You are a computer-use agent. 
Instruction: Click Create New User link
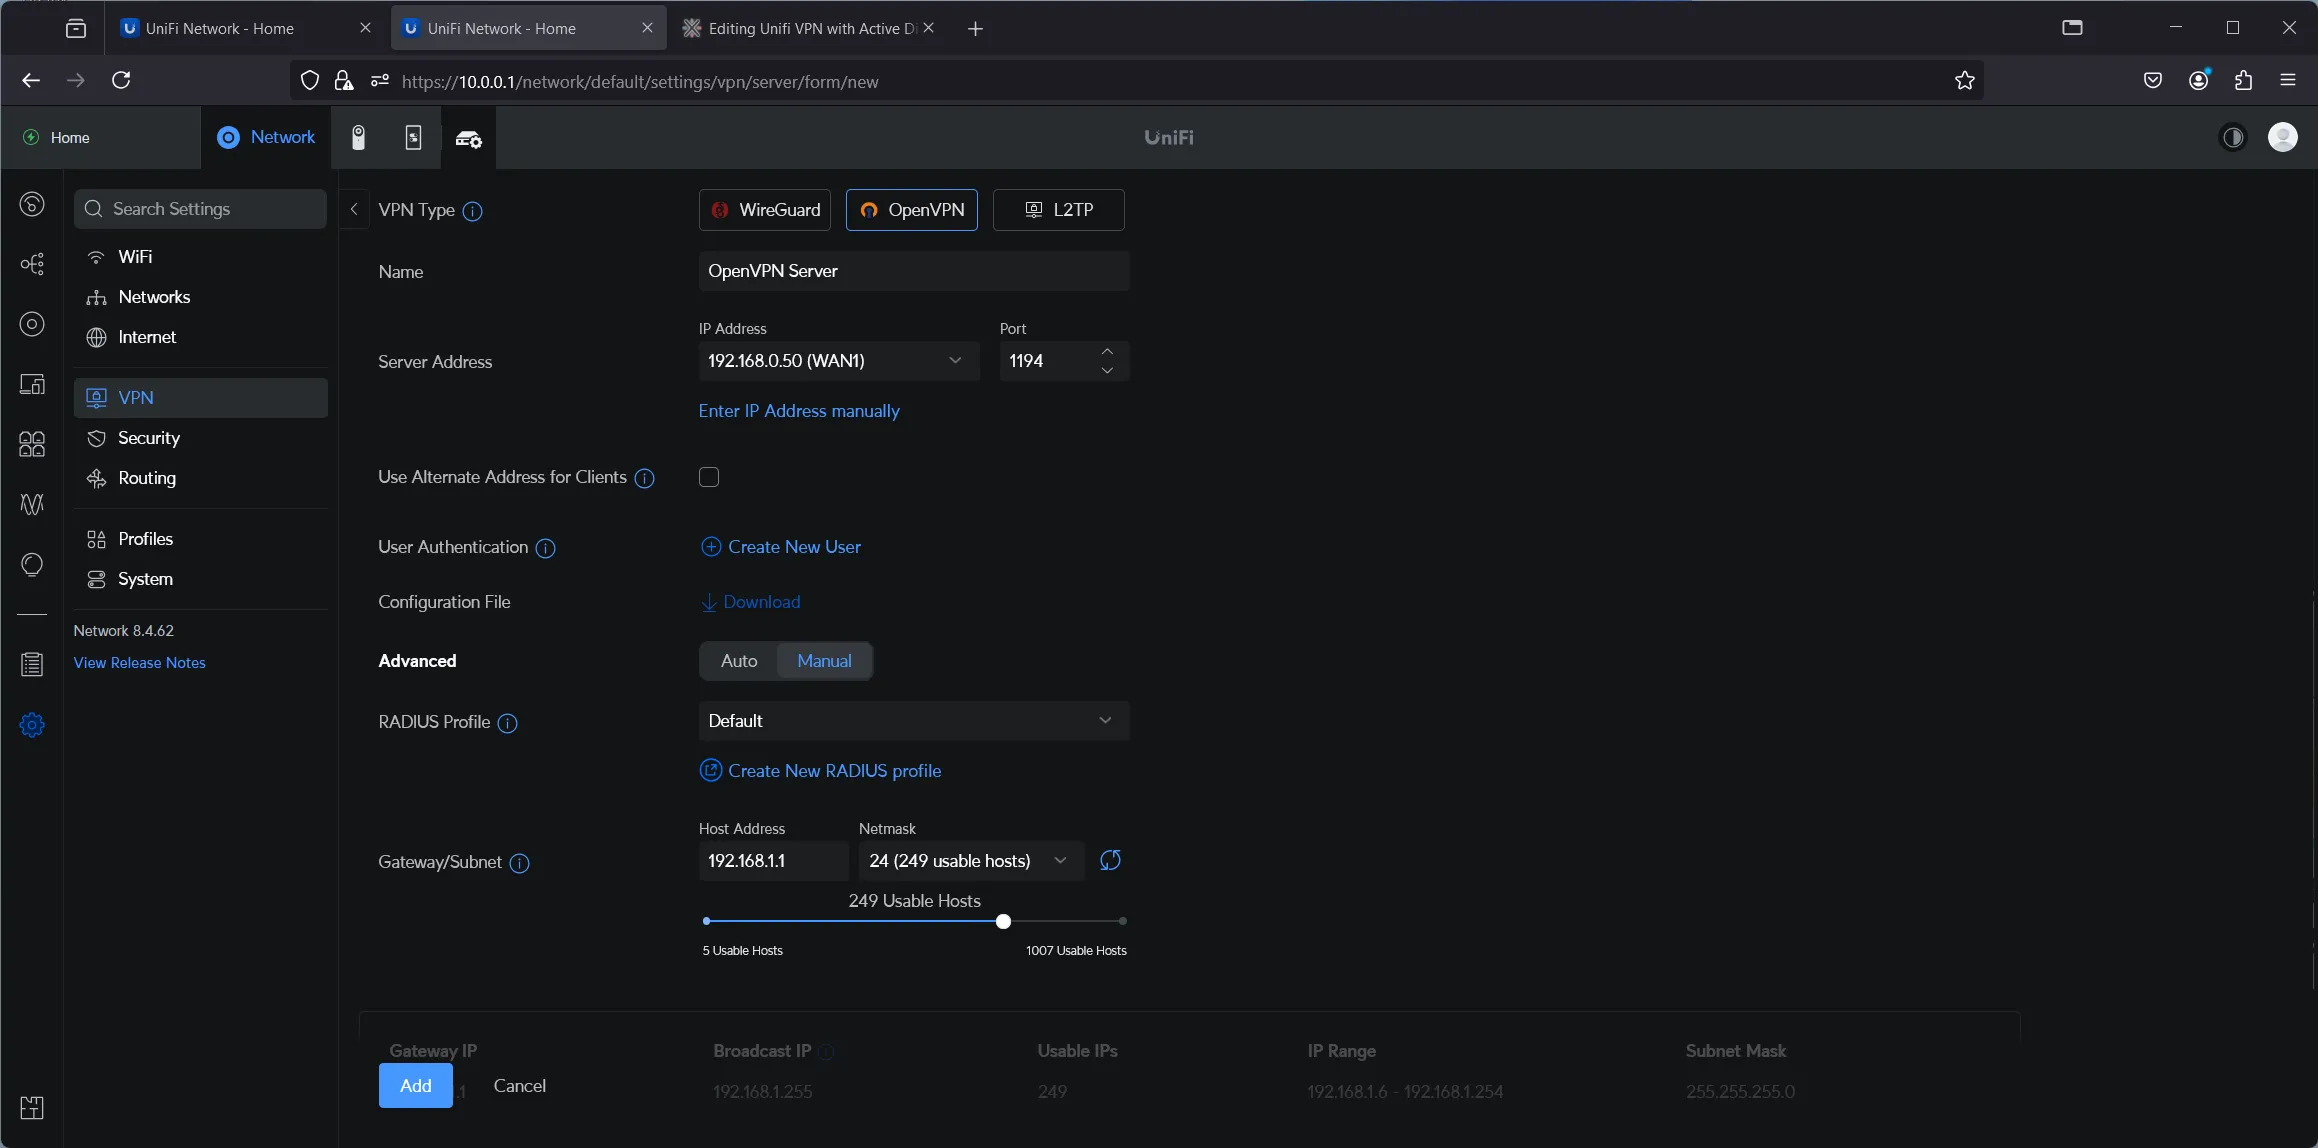point(781,547)
